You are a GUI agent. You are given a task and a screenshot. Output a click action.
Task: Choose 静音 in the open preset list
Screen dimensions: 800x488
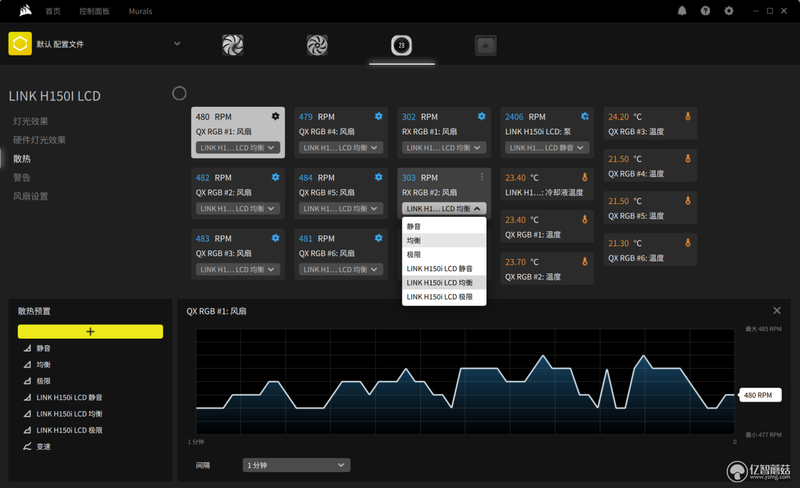coord(444,226)
